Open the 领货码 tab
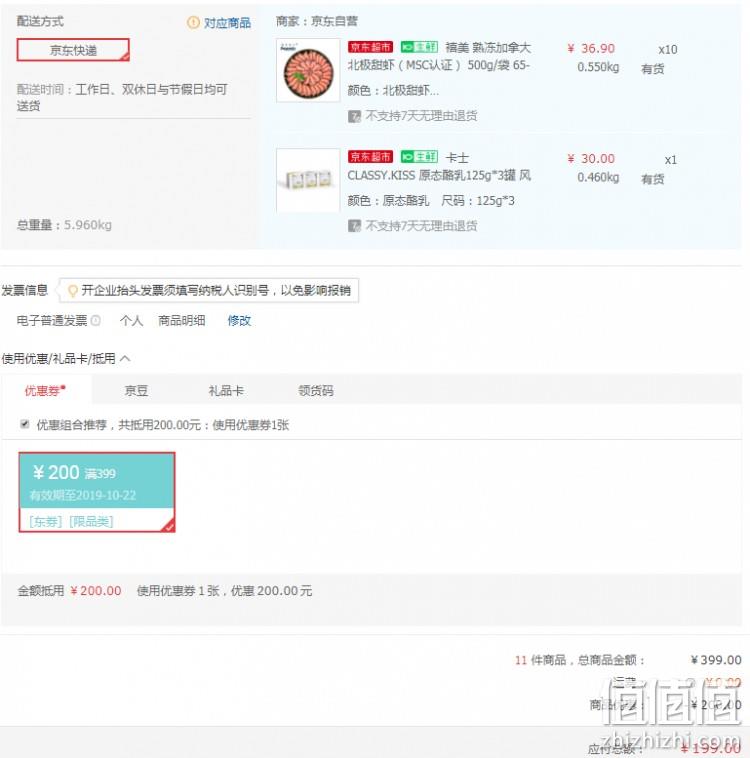The height and width of the screenshot is (758, 750). click(x=316, y=391)
